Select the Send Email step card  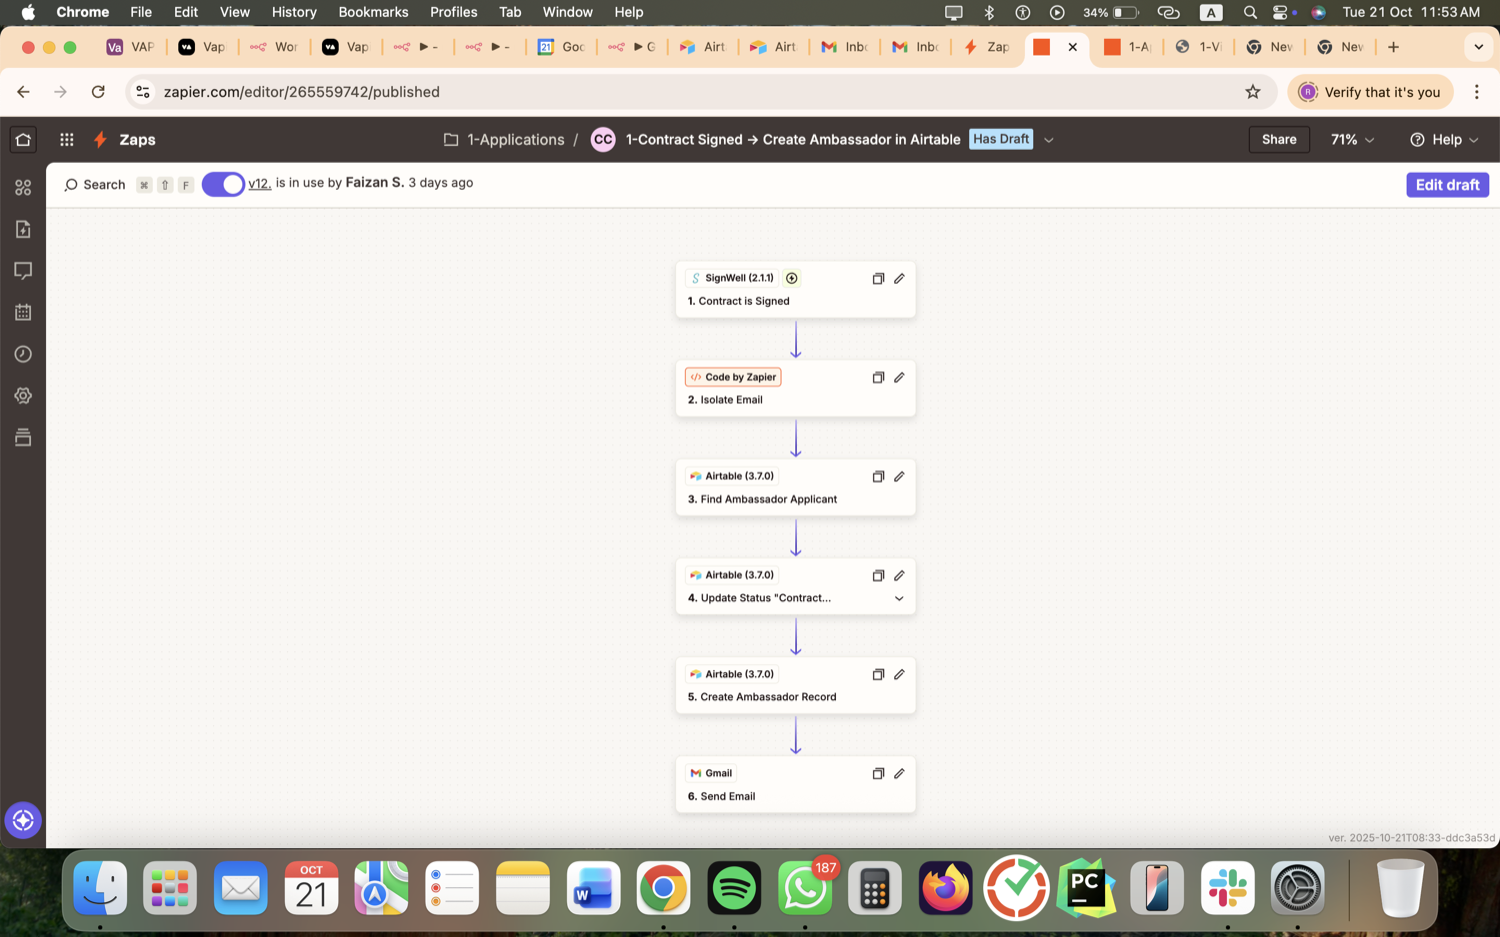coord(796,785)
